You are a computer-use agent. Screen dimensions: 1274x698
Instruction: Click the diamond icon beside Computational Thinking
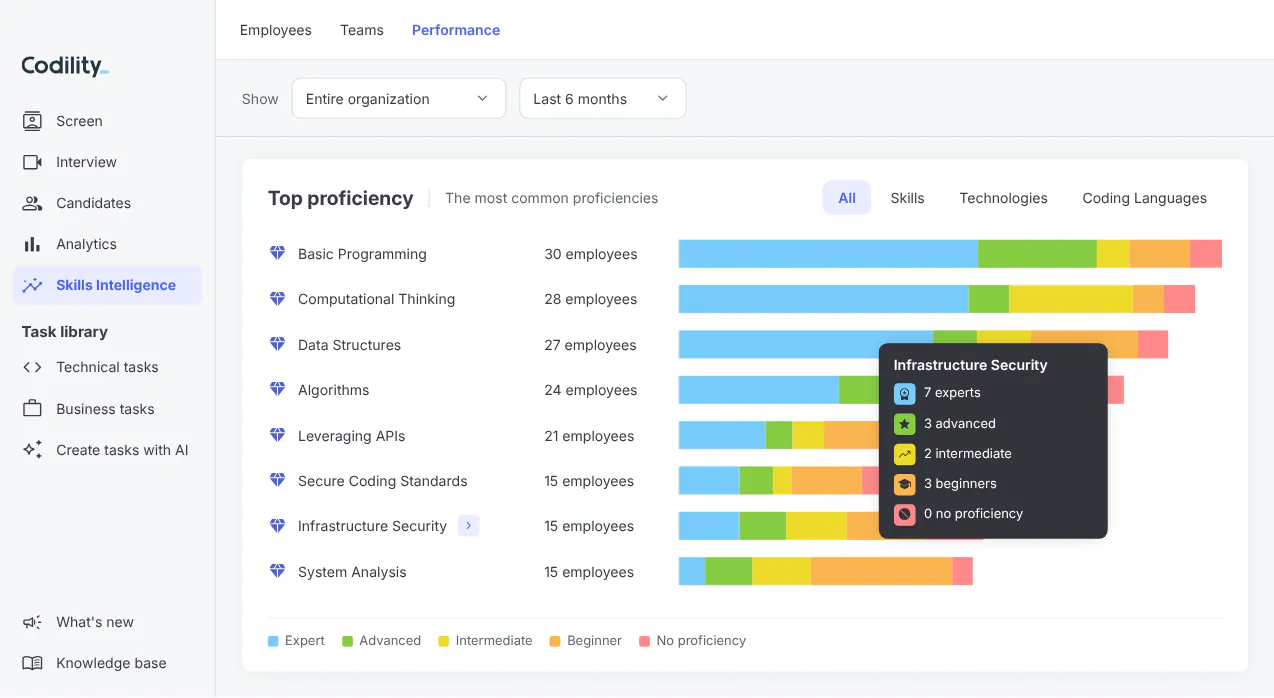pyautogui.click(x=278, y=298)
